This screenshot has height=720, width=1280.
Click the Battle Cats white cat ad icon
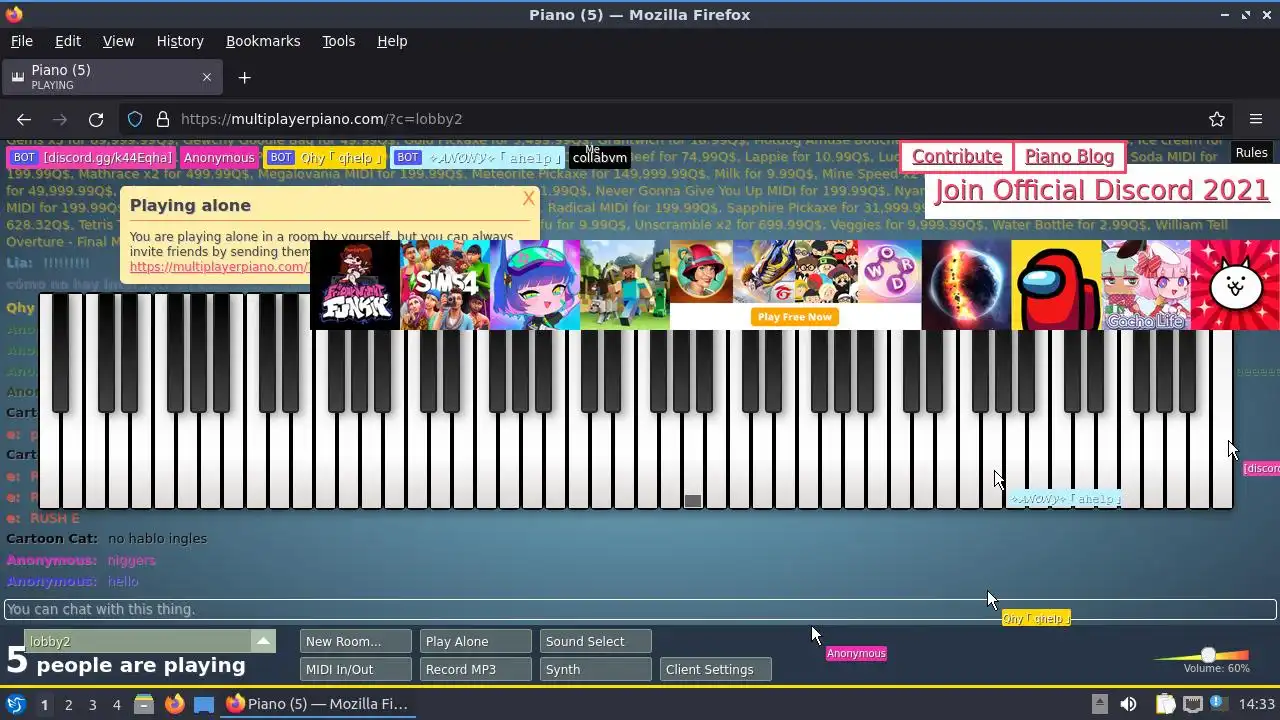point(1236,285)
